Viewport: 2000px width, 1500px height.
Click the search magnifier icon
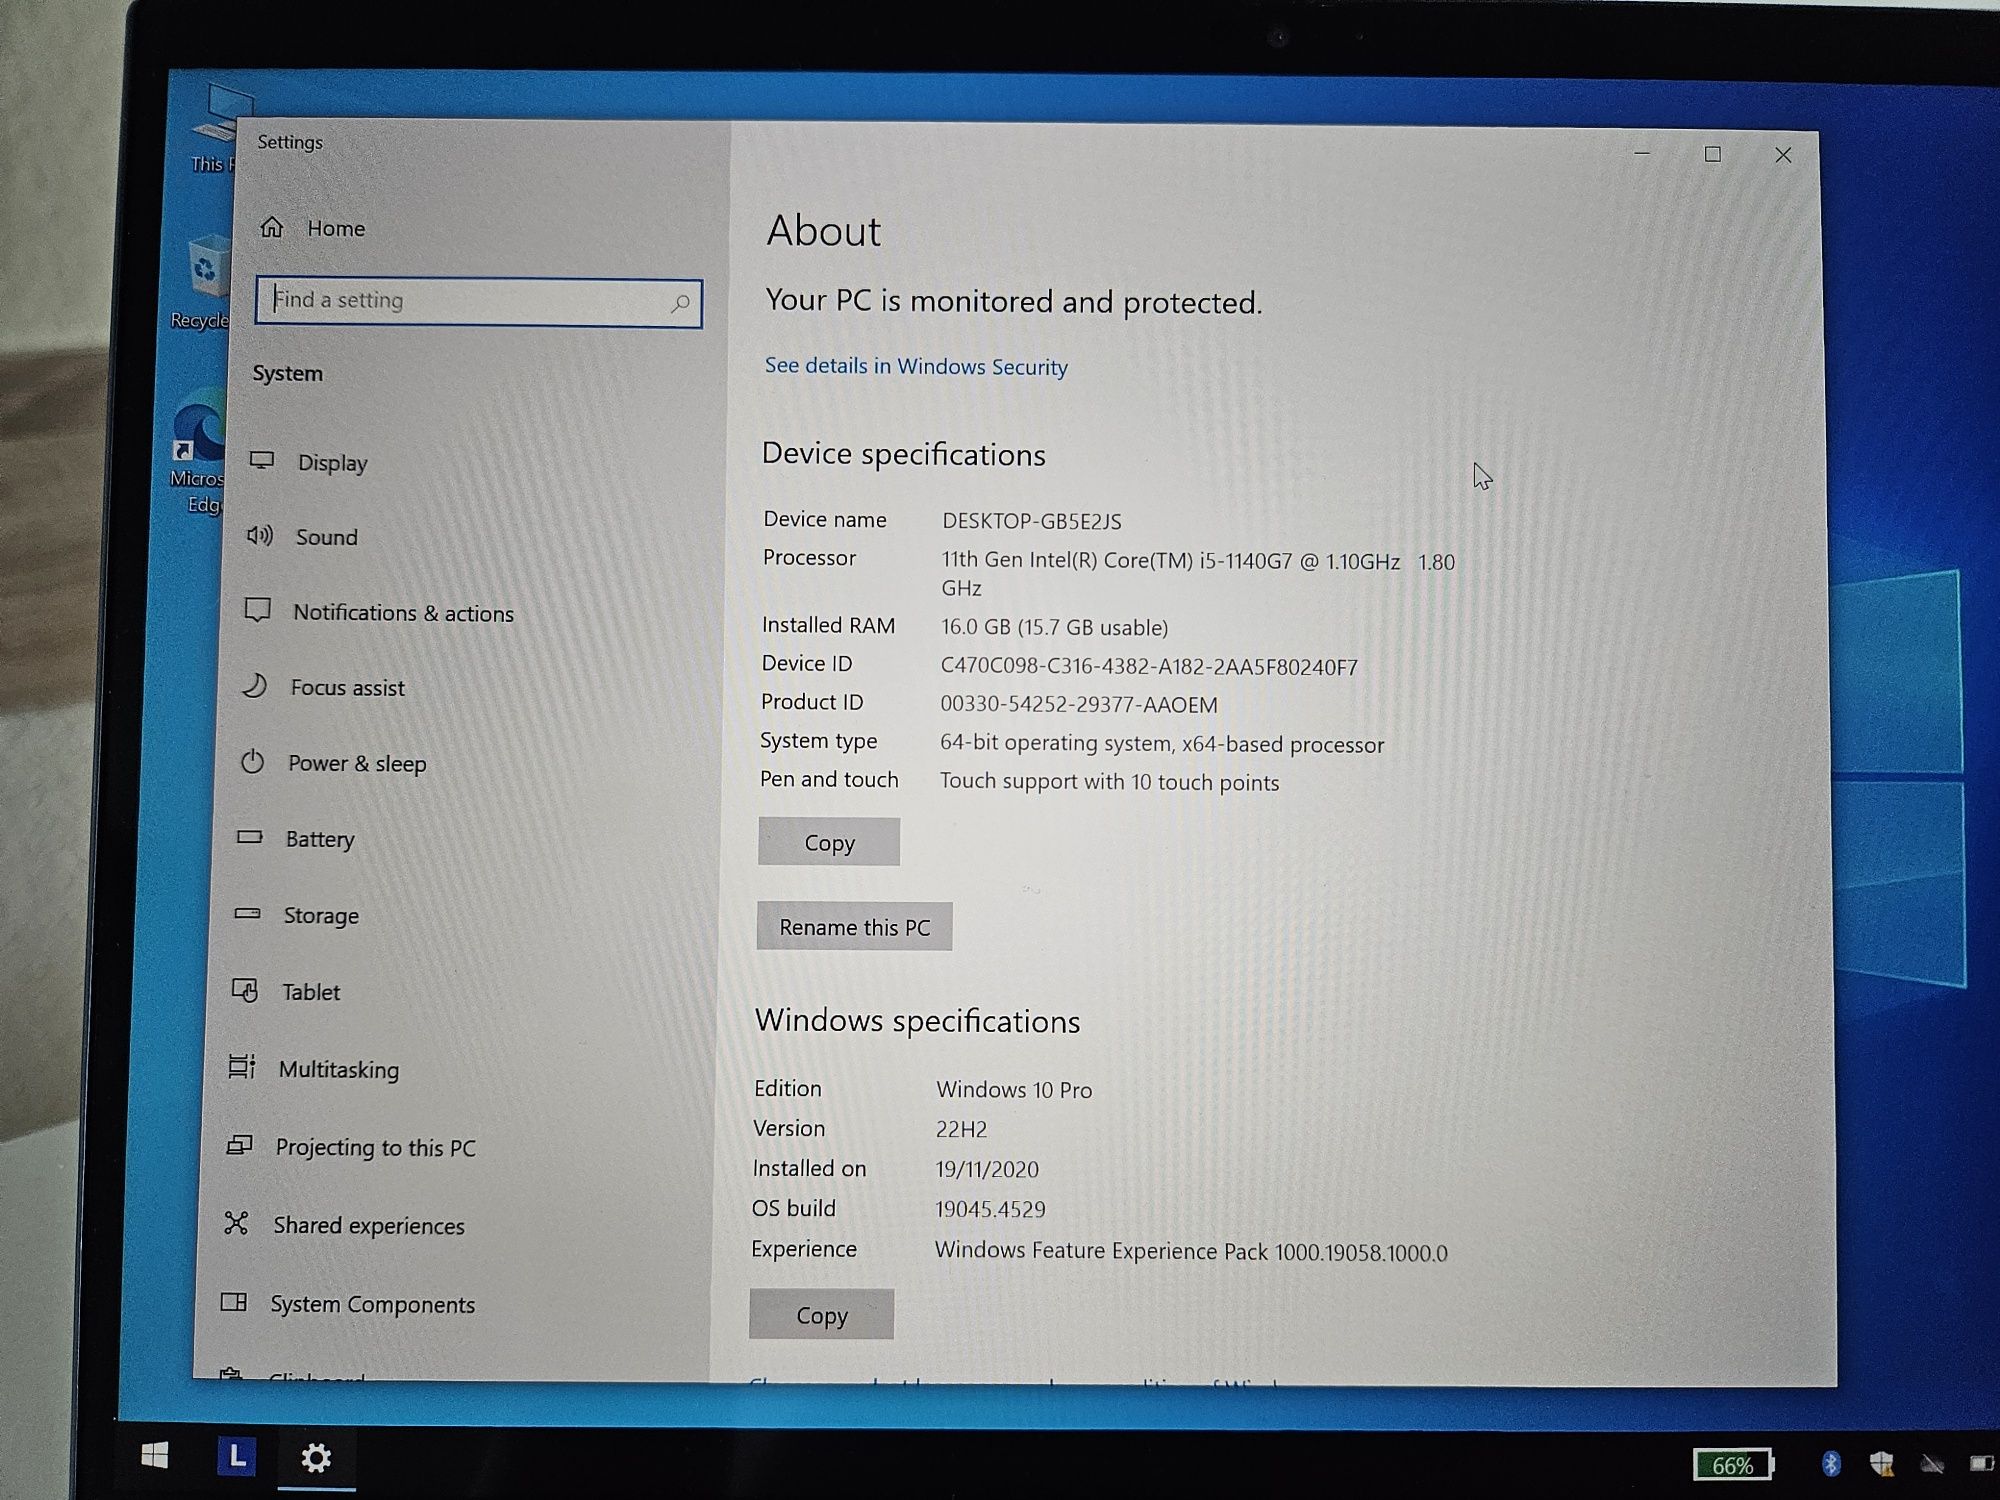pos(680,303)
